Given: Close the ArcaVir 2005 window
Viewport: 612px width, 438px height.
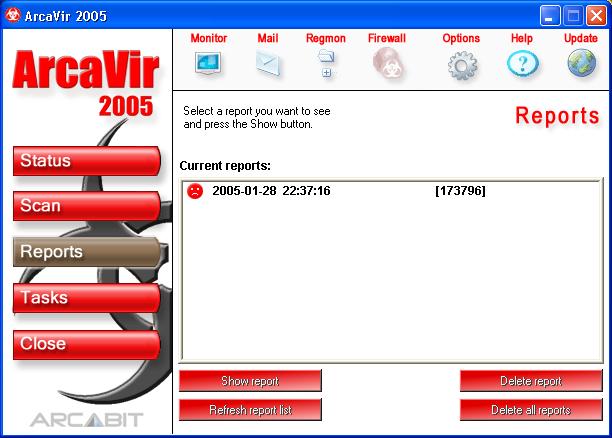Looking at the screenshot, I should [x=596, y=16].
